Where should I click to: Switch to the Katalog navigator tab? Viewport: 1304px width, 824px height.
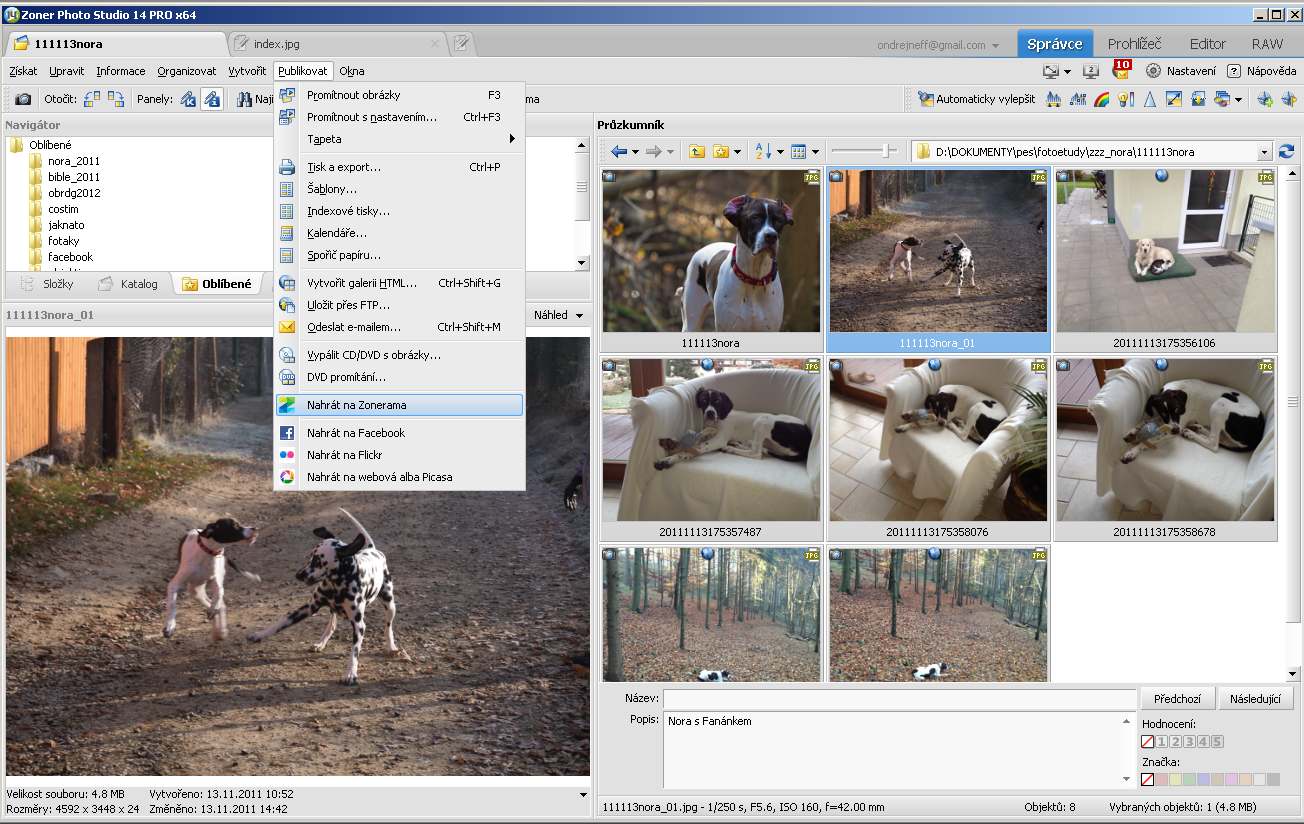point(129,284)
